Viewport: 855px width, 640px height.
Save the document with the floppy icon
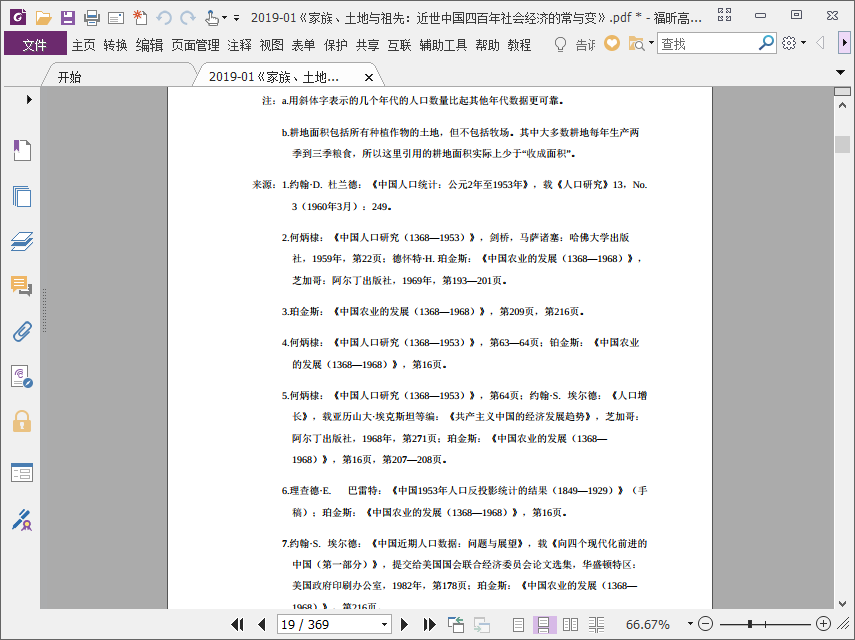click(68, 18)
